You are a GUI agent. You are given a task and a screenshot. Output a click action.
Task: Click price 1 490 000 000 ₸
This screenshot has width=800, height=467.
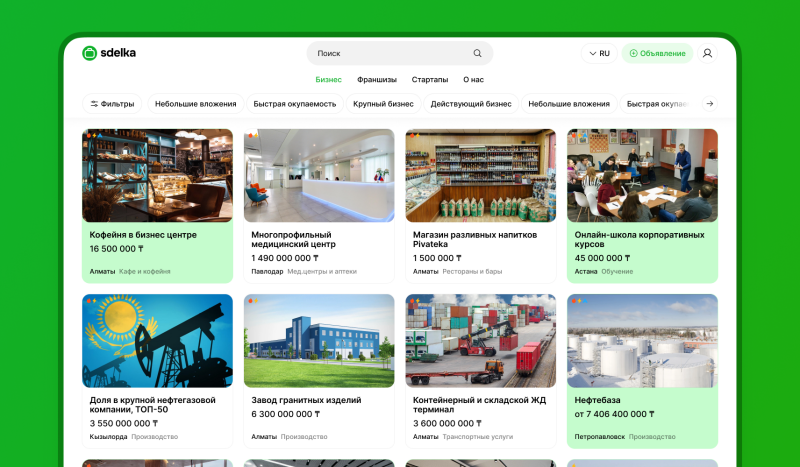pos(285,258)
